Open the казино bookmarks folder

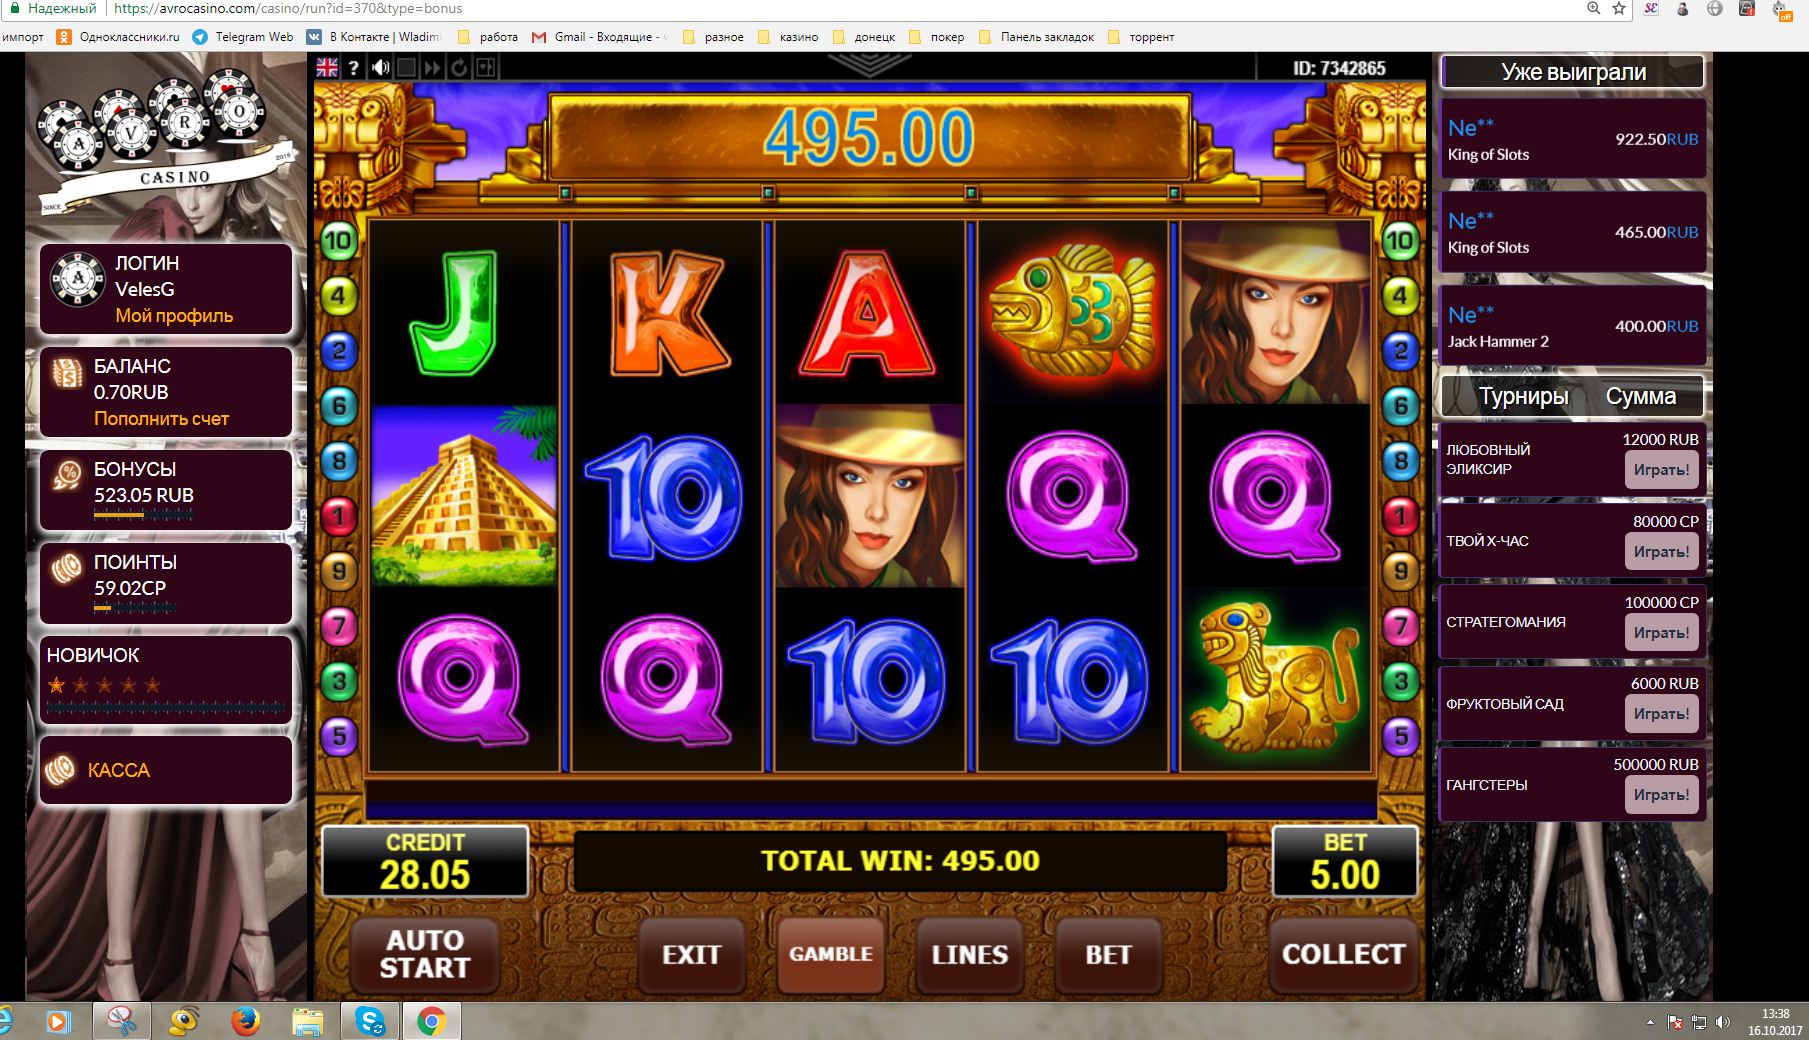(x=788, y=37)
